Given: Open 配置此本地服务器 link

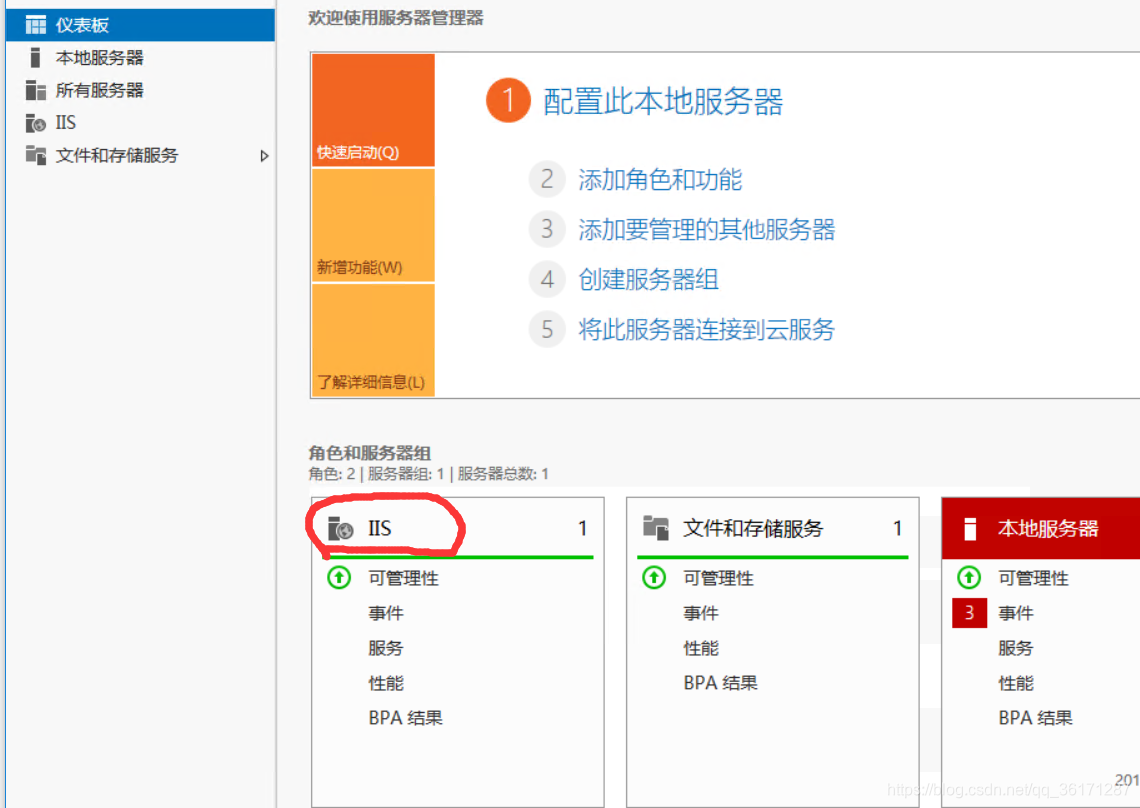Looking at the screenshot, I should 663,101.
